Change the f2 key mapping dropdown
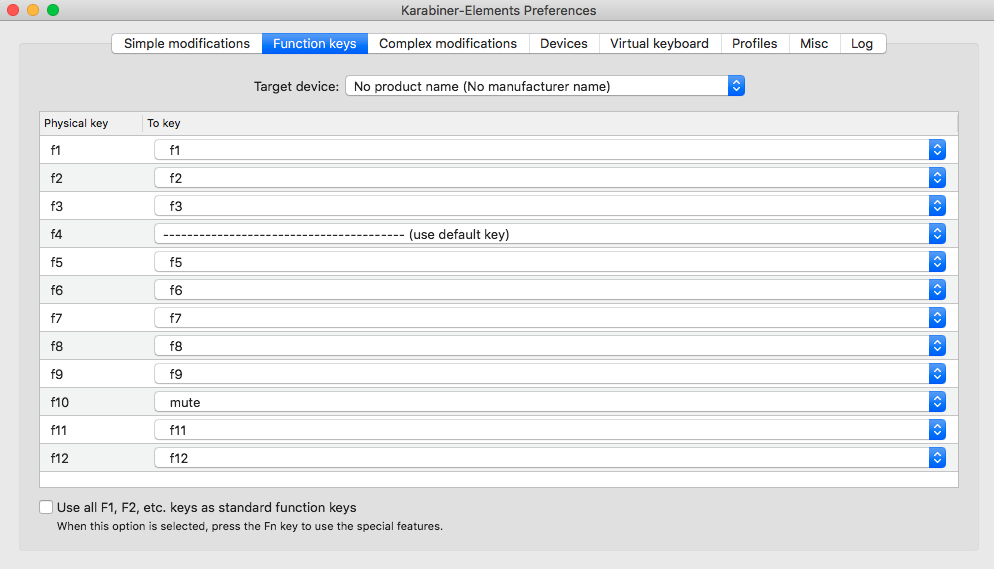Viewport: 994px width, 569px height. [550, 178]
